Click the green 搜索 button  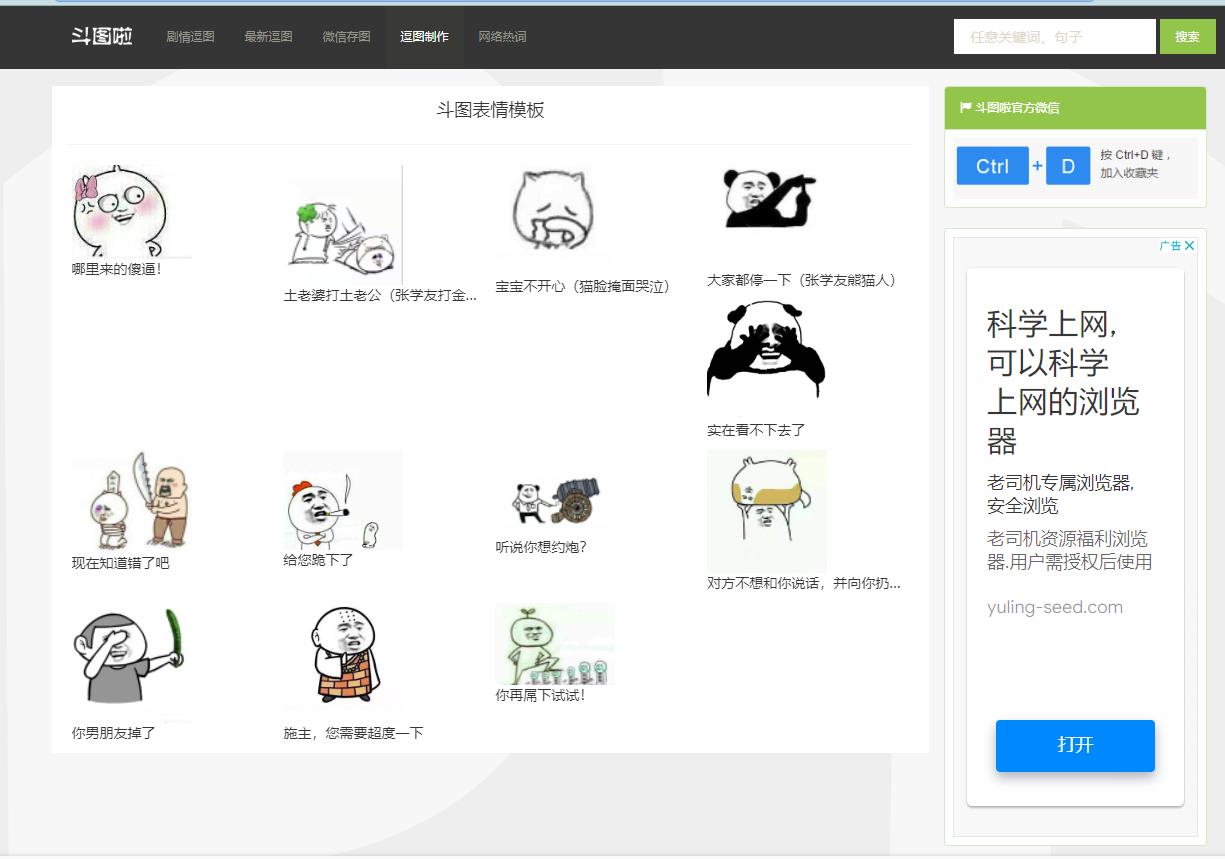pos(1187,37)
